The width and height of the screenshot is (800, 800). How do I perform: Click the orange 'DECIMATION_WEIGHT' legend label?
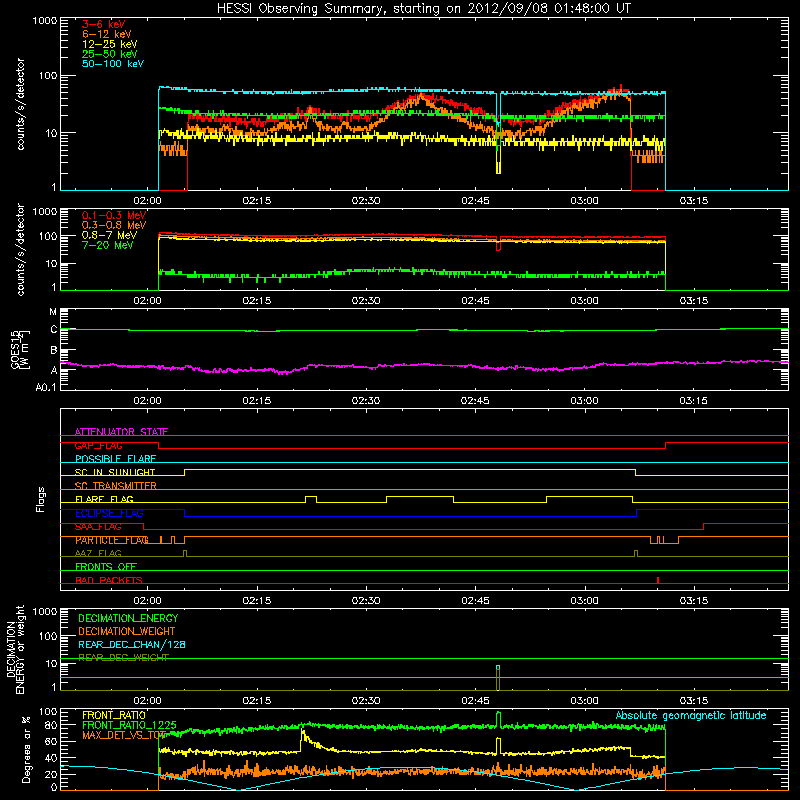coord(127,632)
